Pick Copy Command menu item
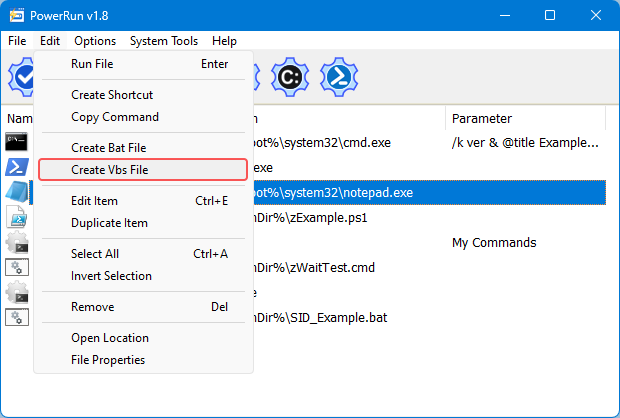620x418 pixels. [115, 117]
